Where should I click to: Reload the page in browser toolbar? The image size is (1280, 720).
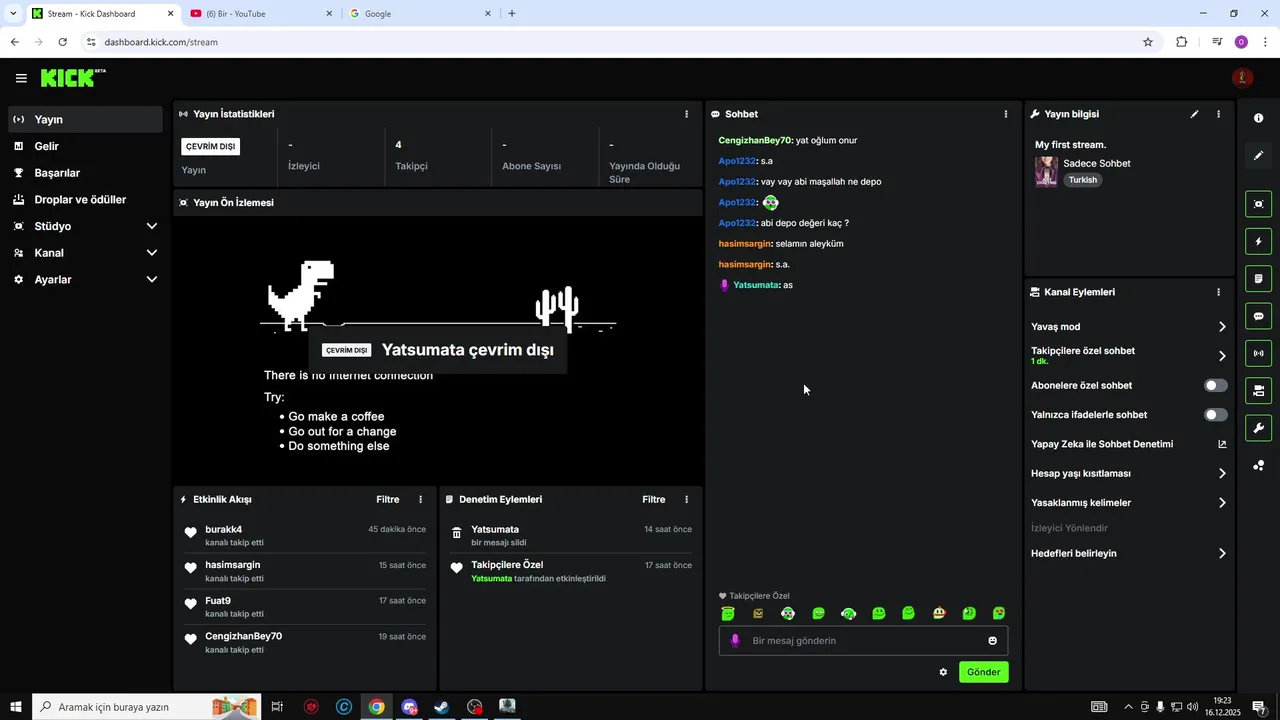pyautogui.click(x=62, y=42)
